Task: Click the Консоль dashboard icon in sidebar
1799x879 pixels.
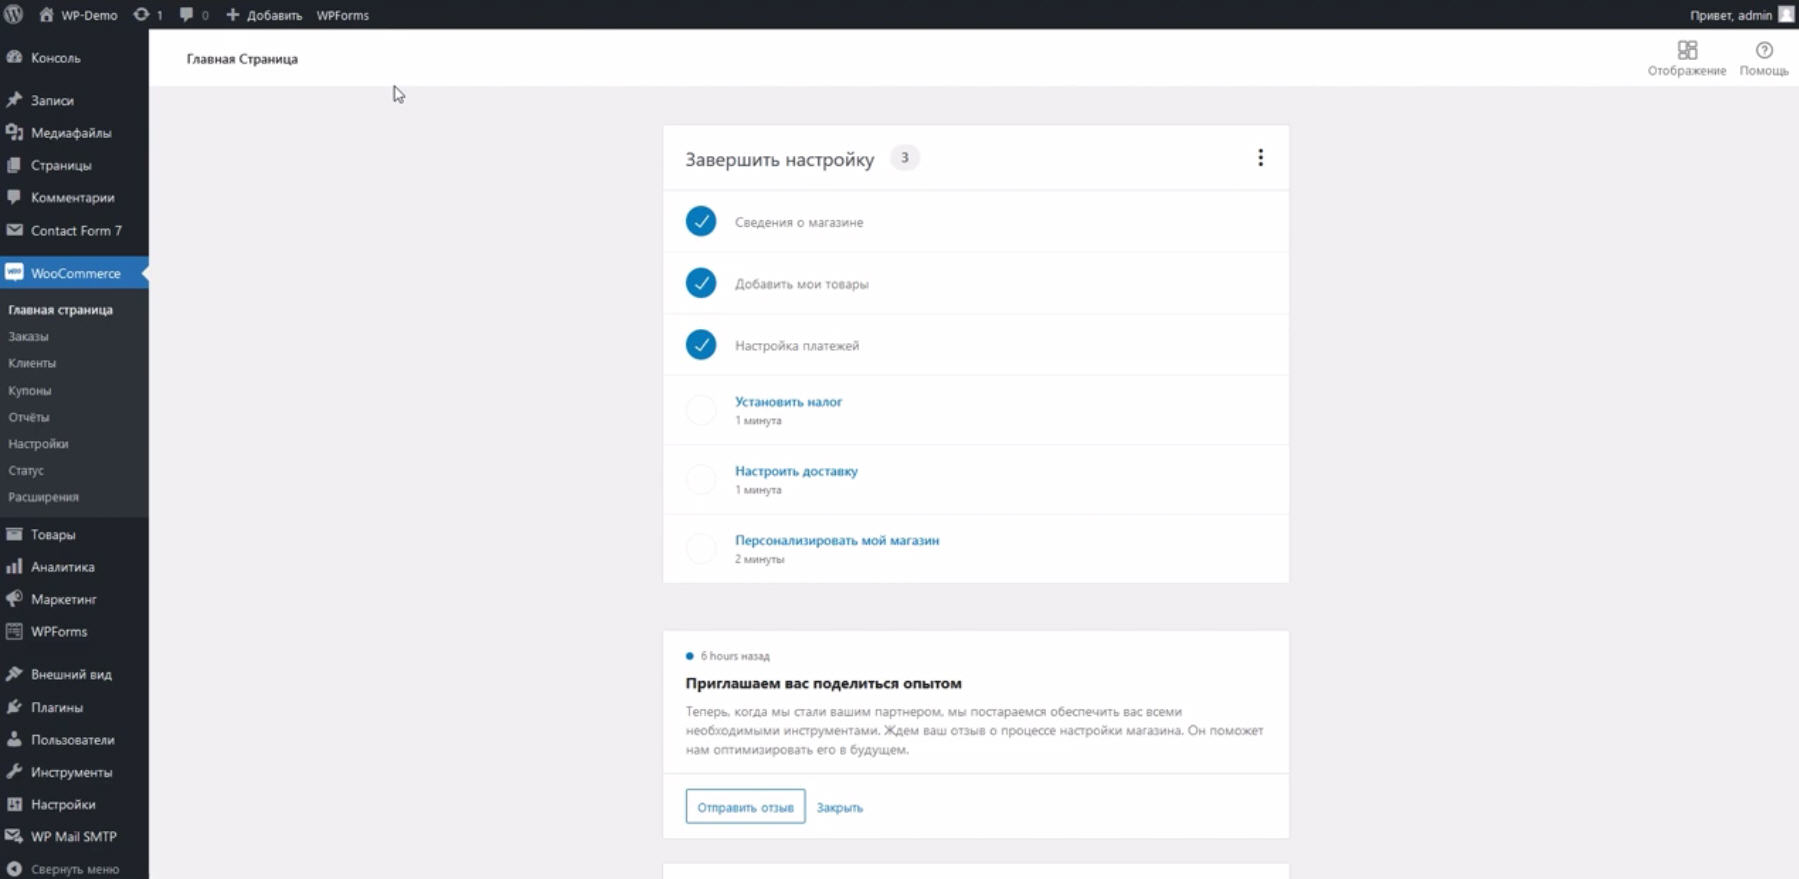Action: tap(14, 58)
